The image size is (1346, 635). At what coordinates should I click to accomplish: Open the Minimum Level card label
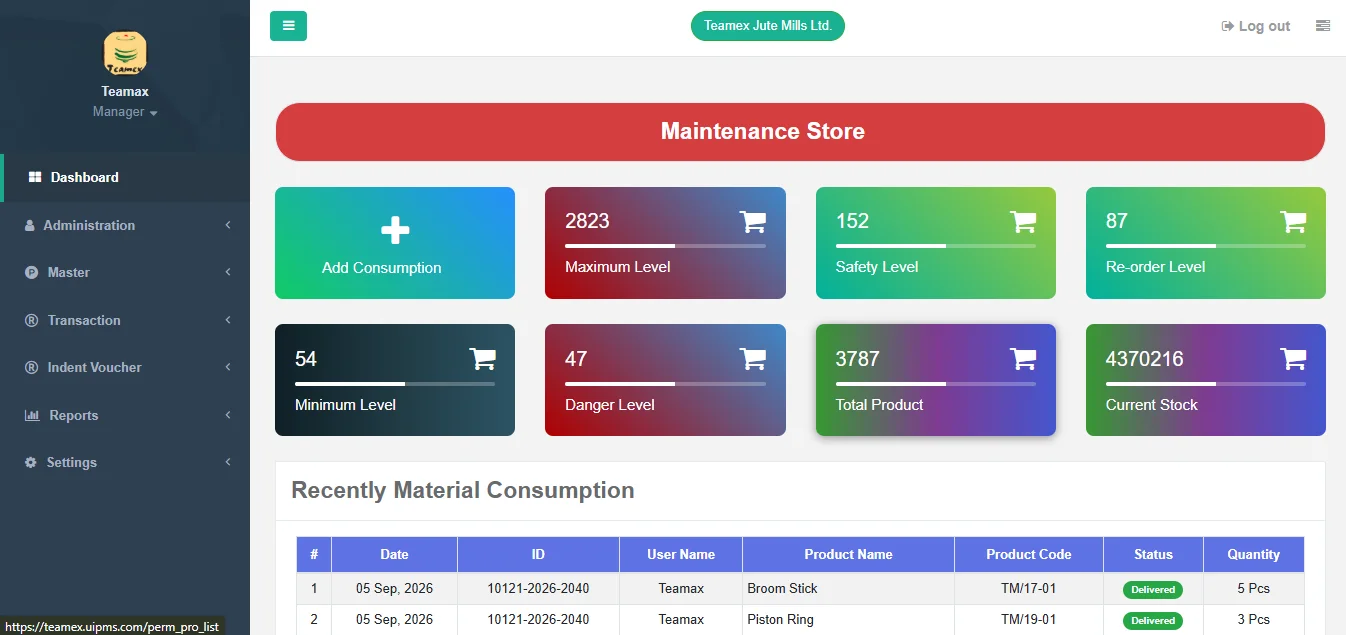click(x=345, y=405)
